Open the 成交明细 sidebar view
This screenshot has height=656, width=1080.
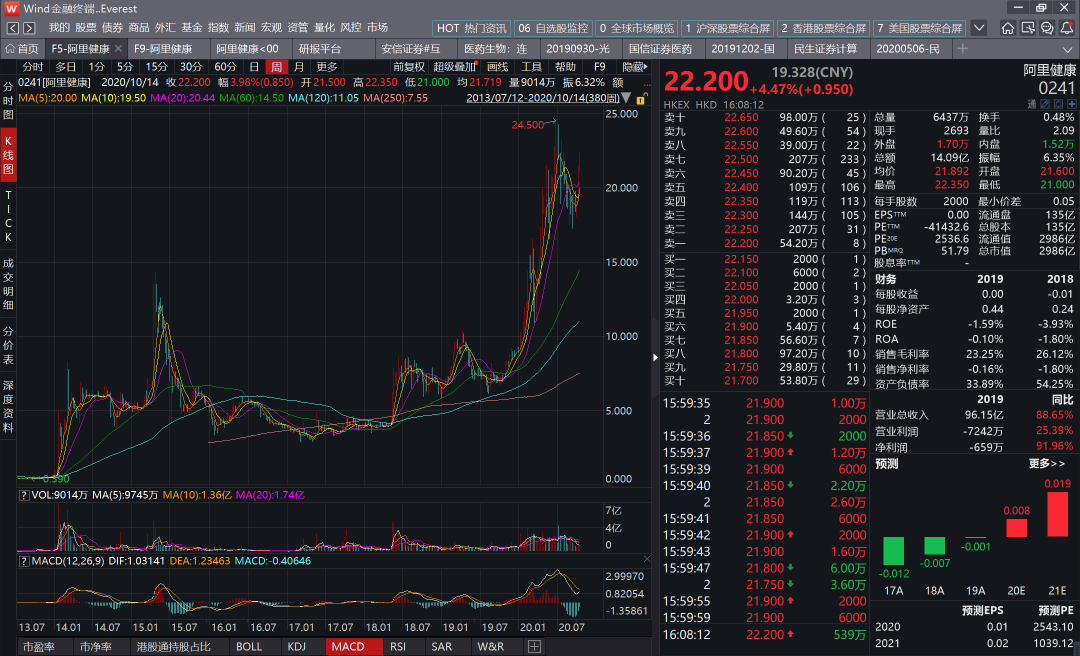point(8,283)
